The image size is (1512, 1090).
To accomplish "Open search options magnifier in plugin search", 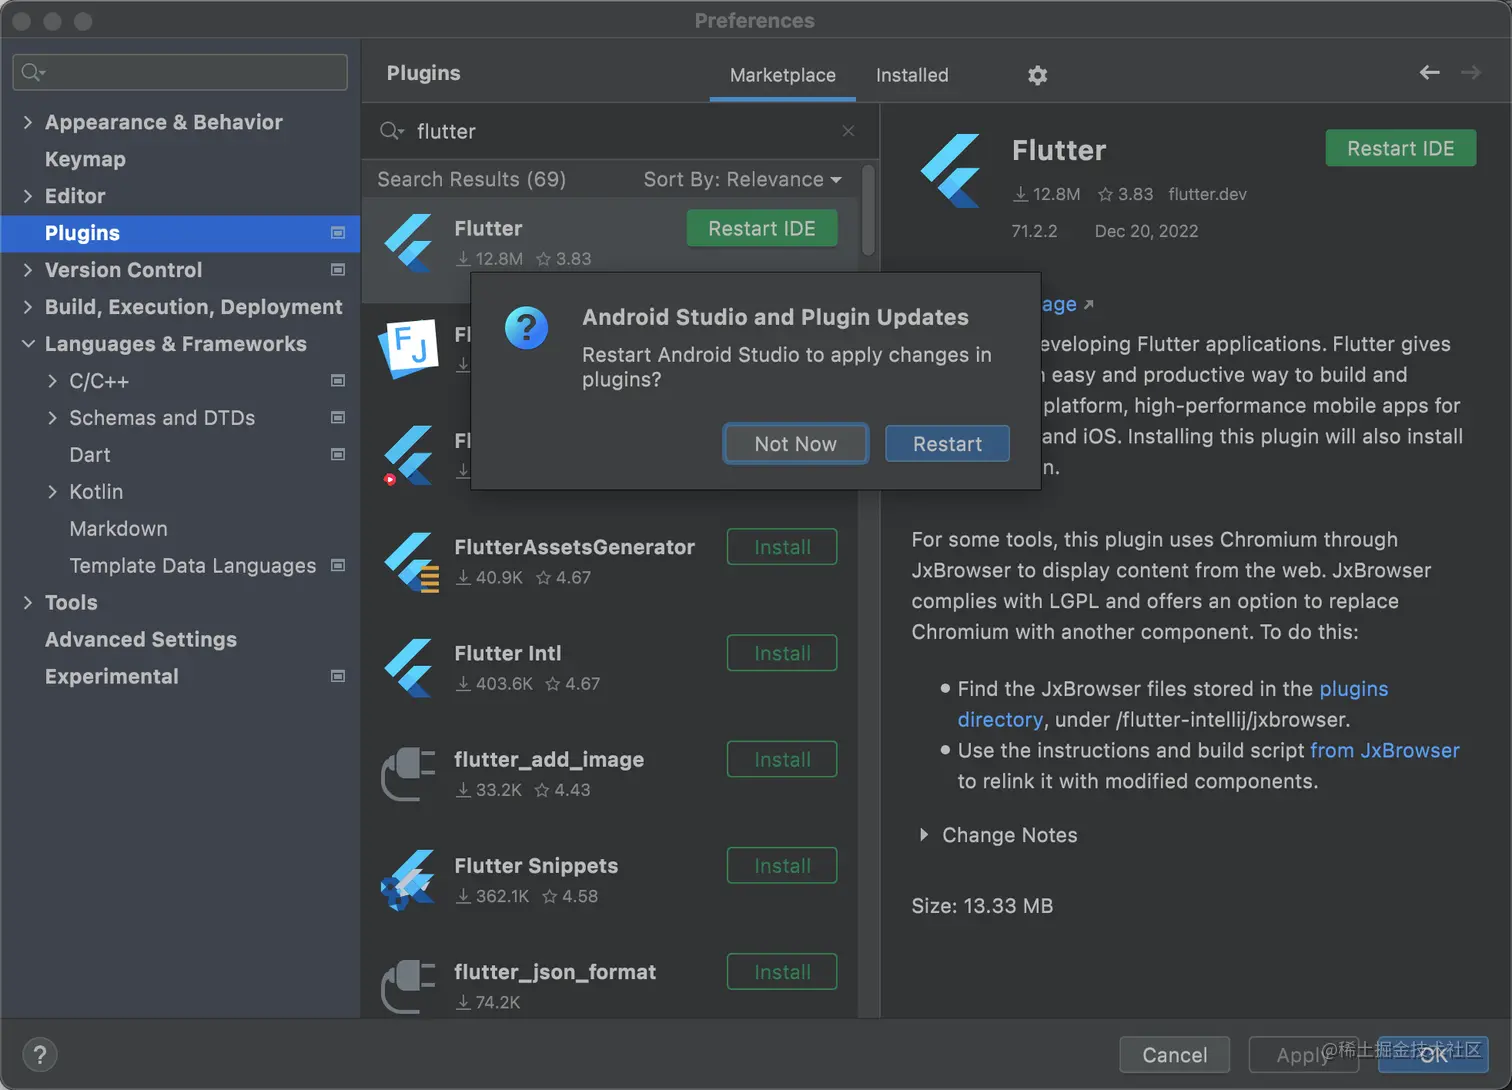I will [x=391, y=131].
